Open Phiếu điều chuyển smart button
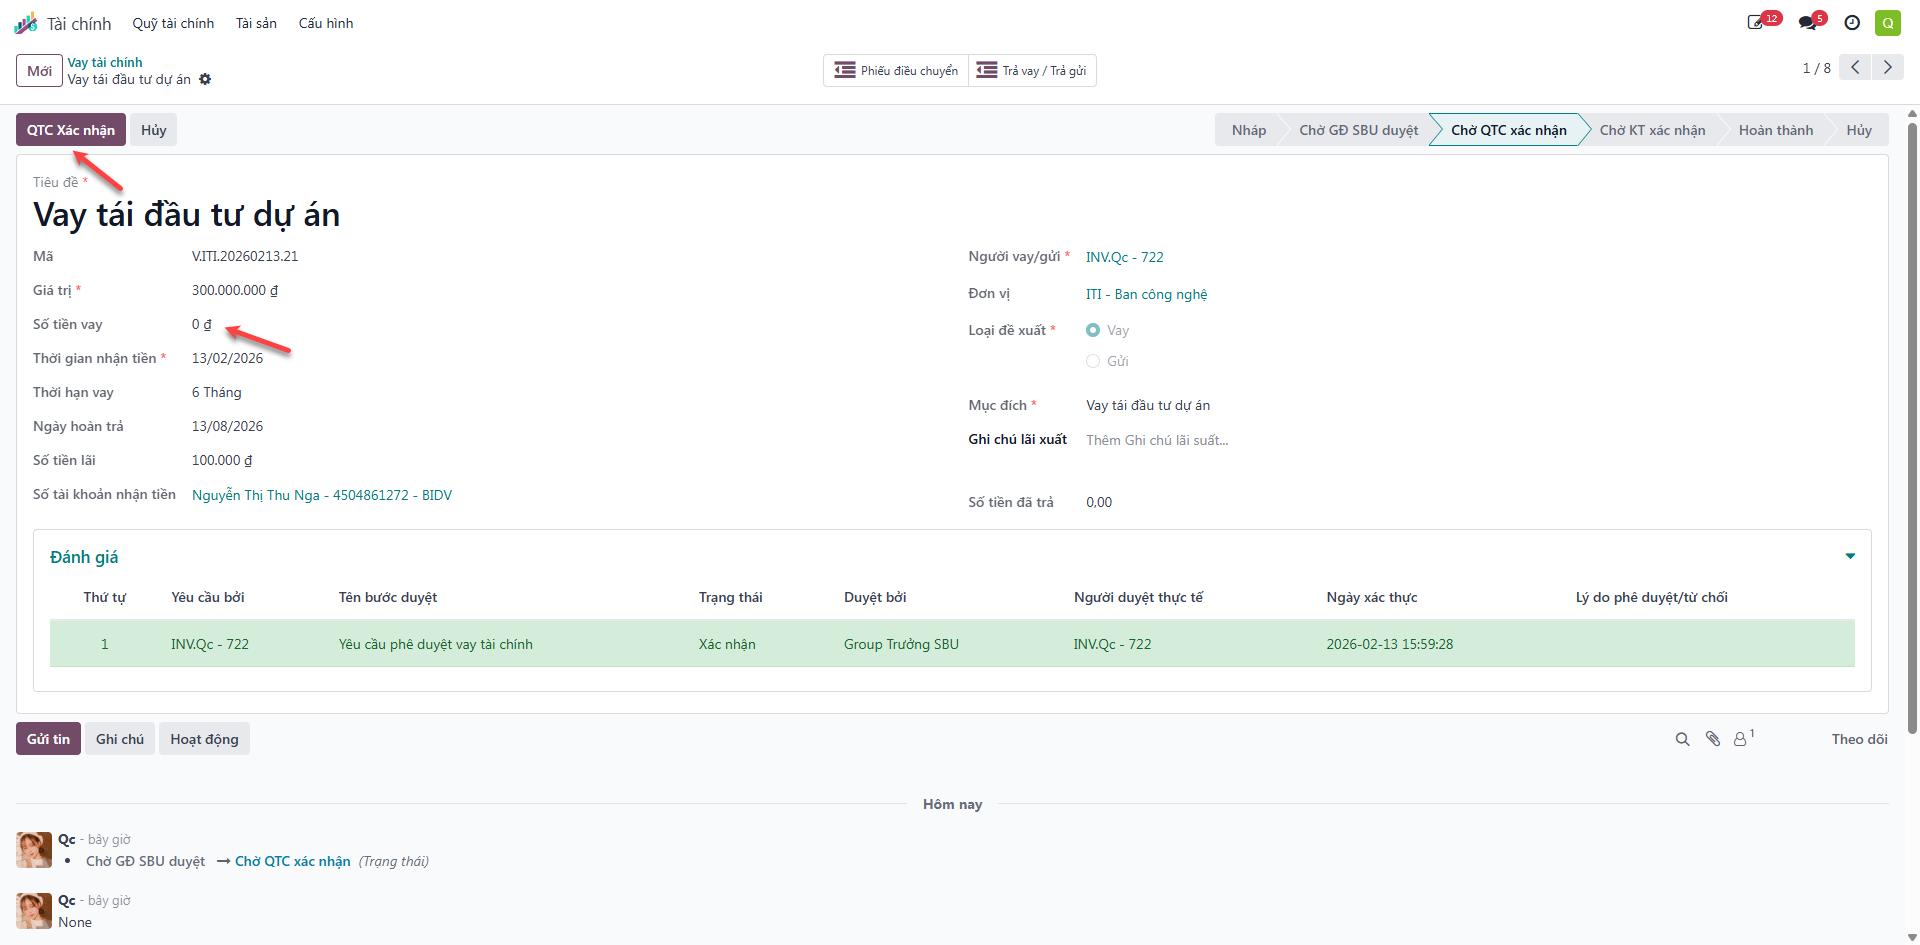 click(896, 70)
